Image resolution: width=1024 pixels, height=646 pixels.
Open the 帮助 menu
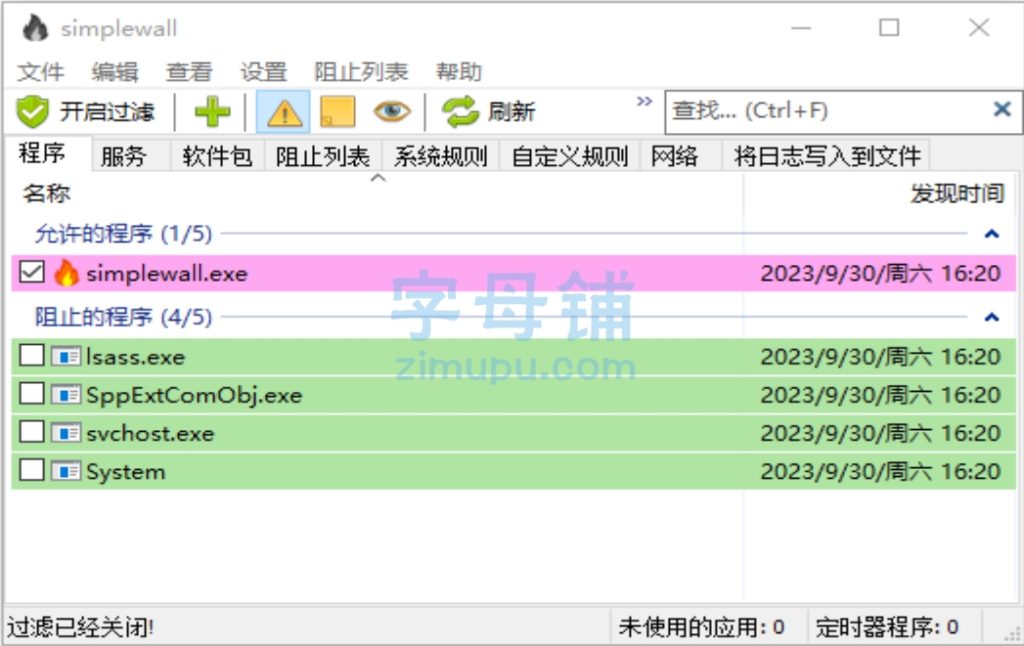(459, 72)
